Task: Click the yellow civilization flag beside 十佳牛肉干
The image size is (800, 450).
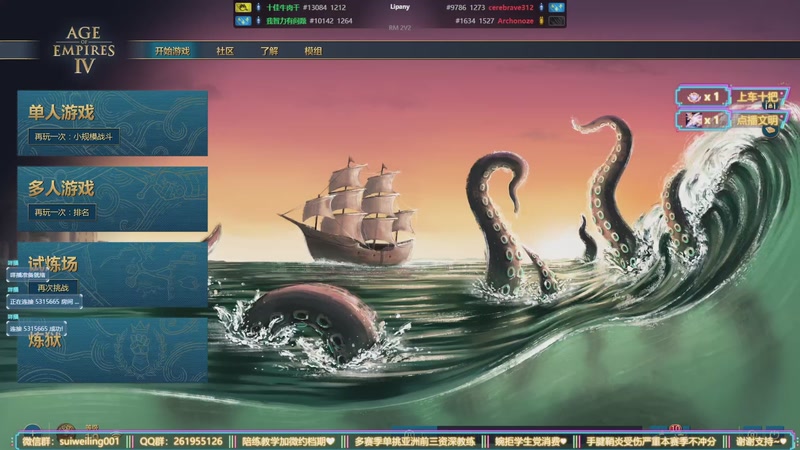Action: coord(243,7)
